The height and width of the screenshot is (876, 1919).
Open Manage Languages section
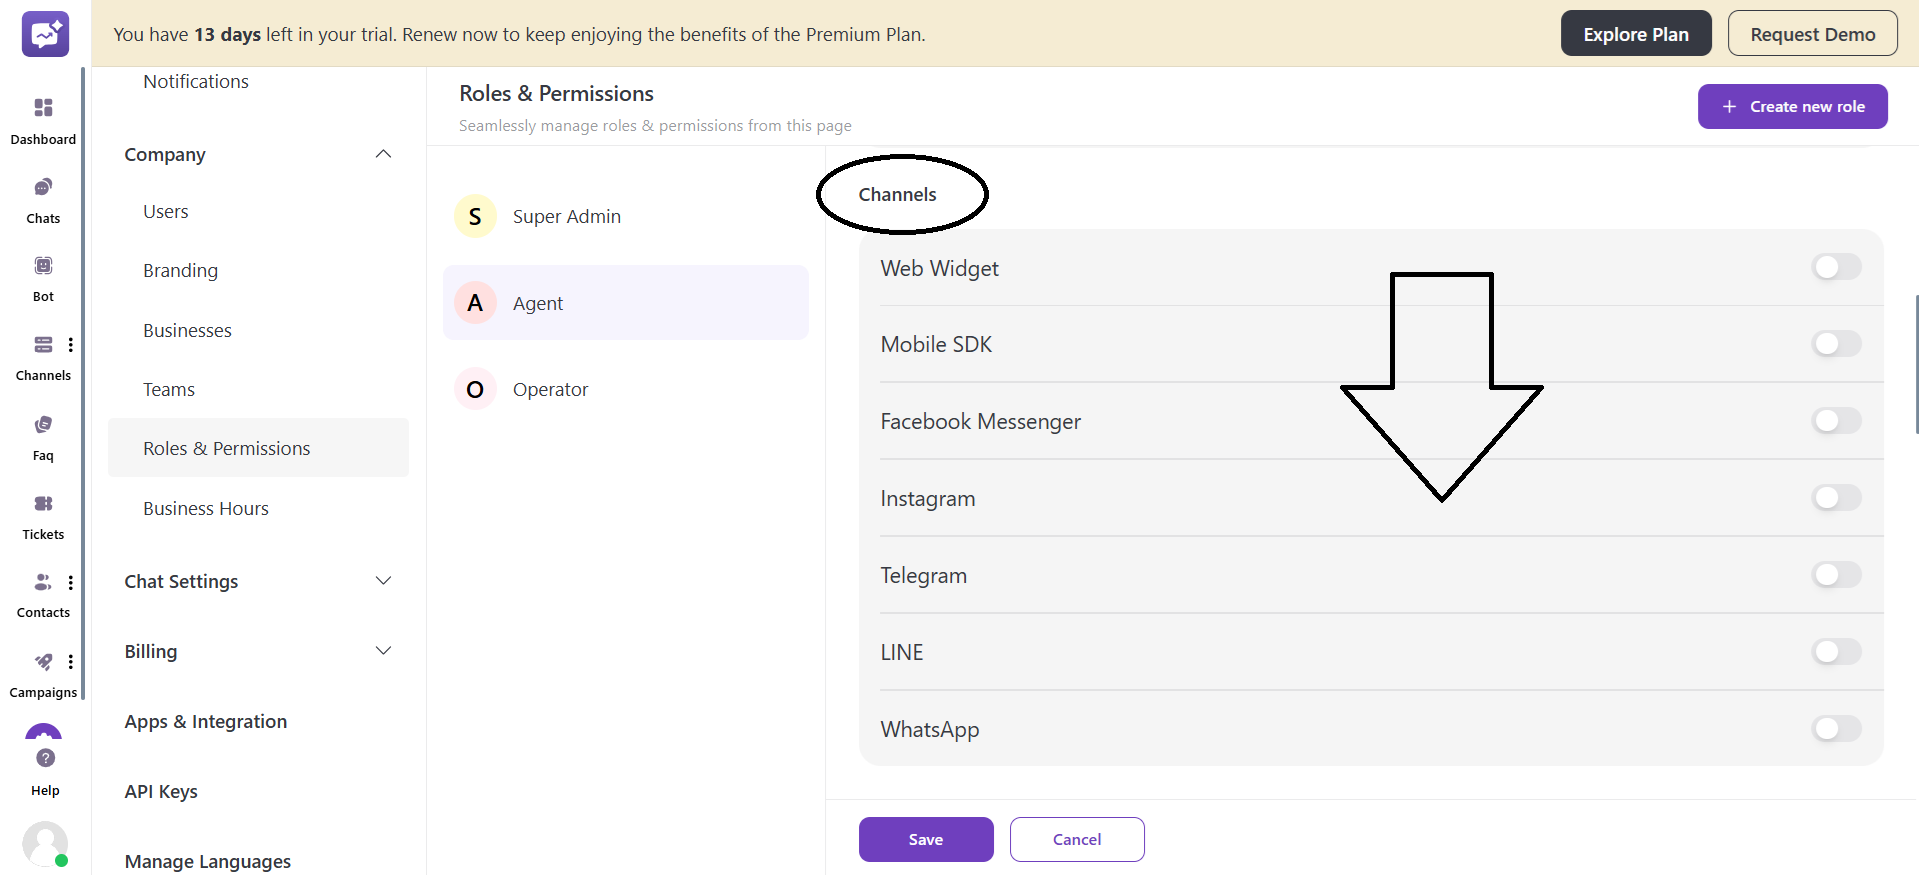pyautogui.click(x=208, y=861)
